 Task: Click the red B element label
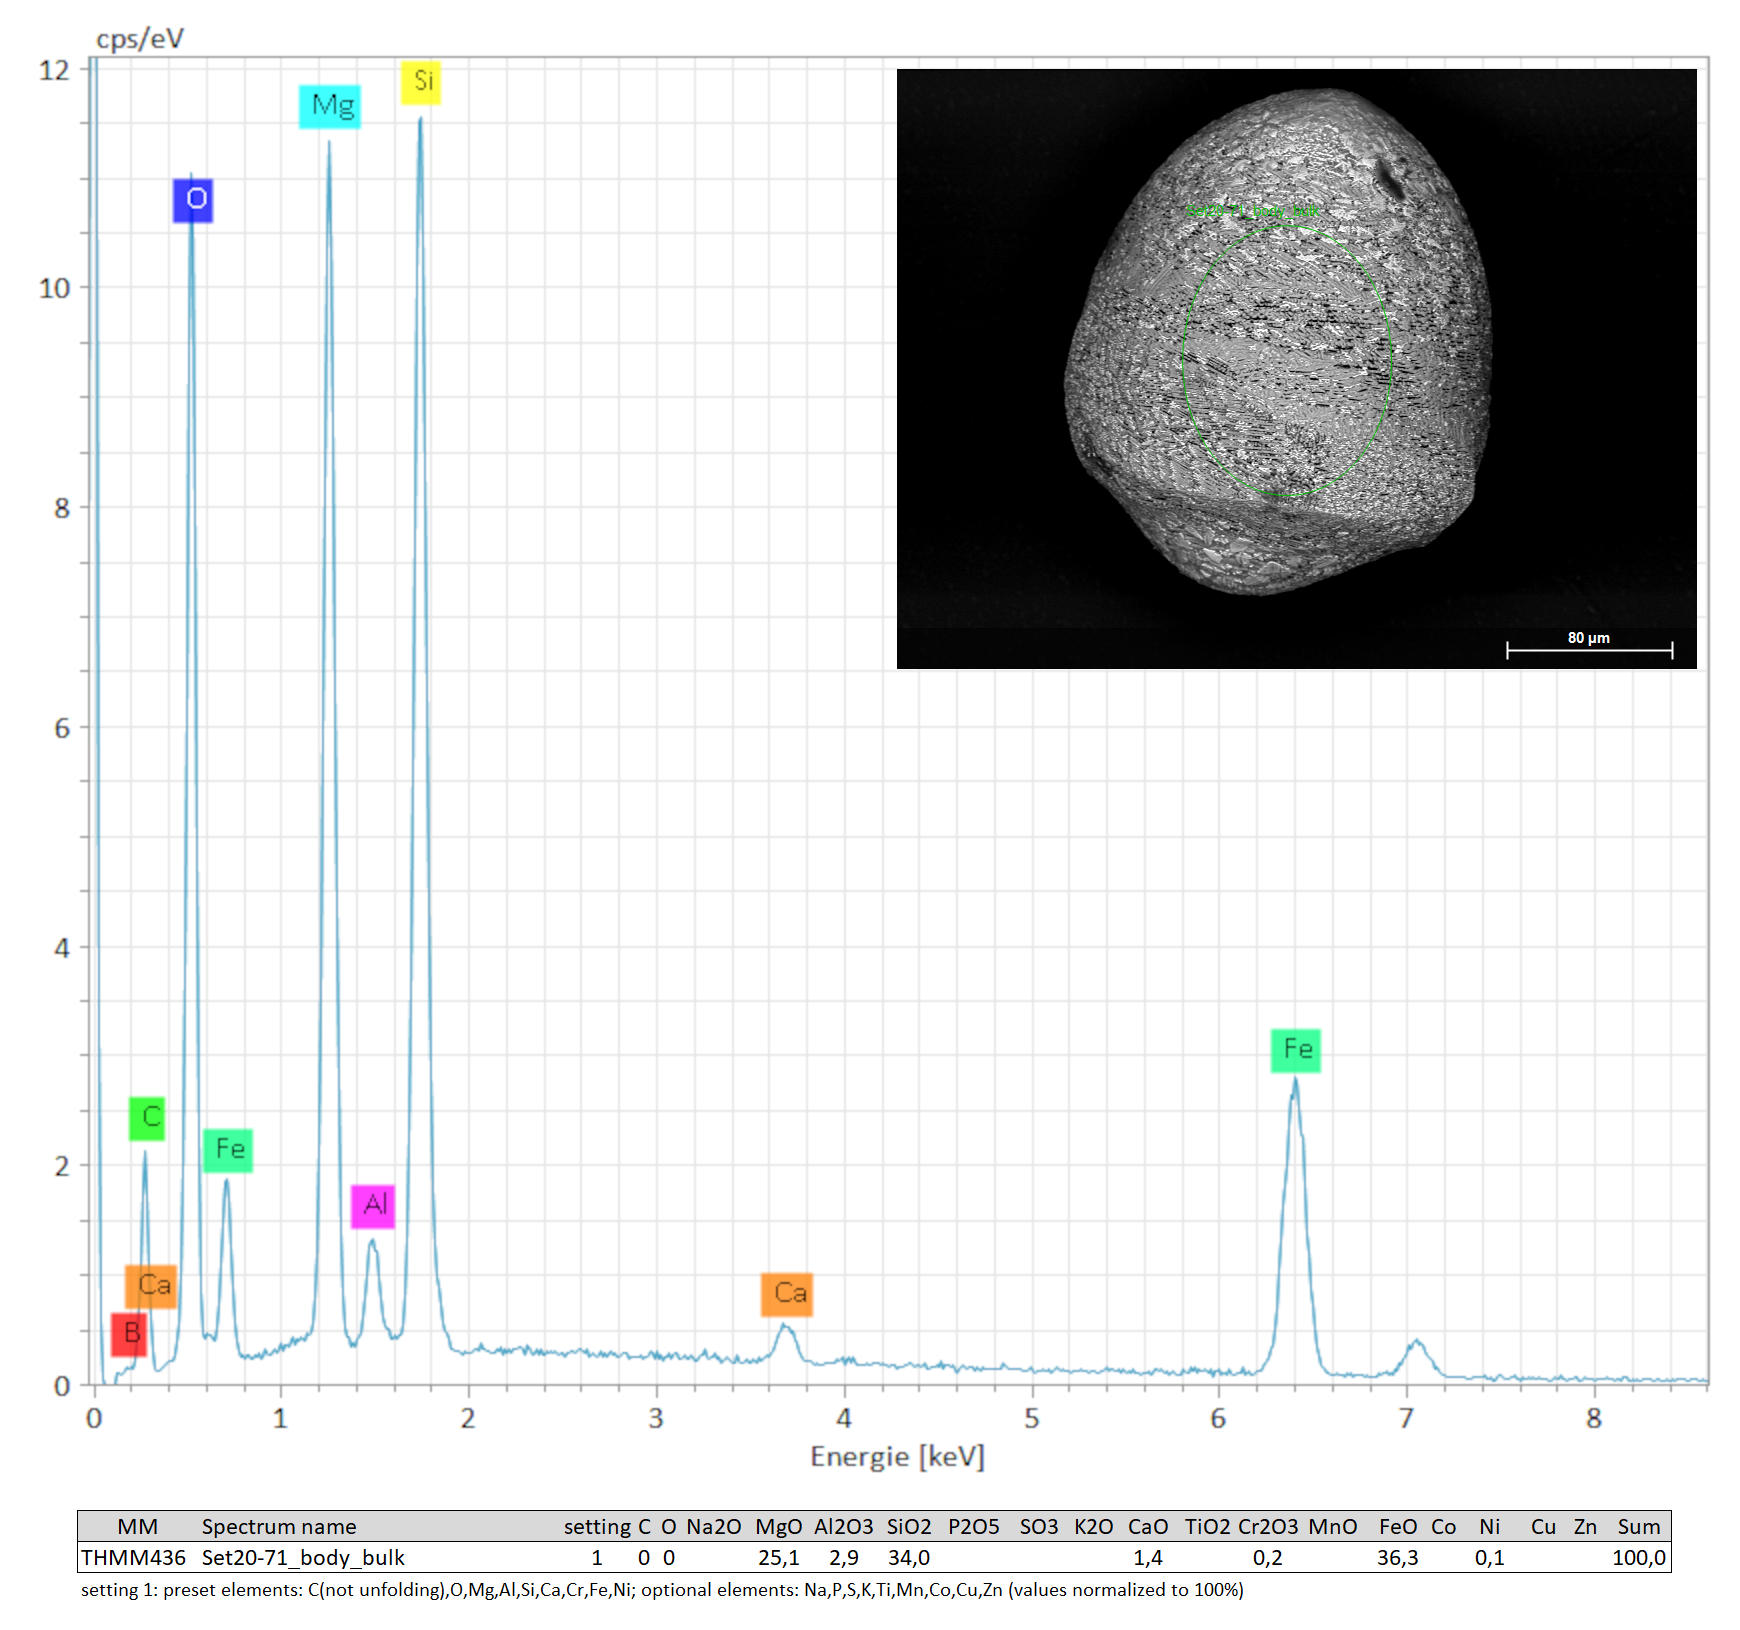129,1334
